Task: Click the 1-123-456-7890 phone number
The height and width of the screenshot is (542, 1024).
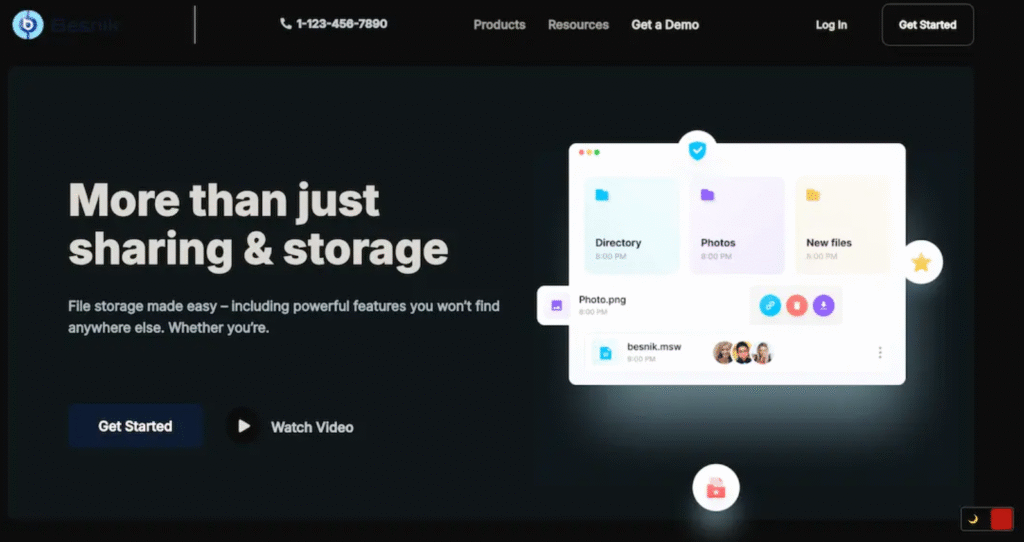Action: pyautogui.click(x=342, y=24)
